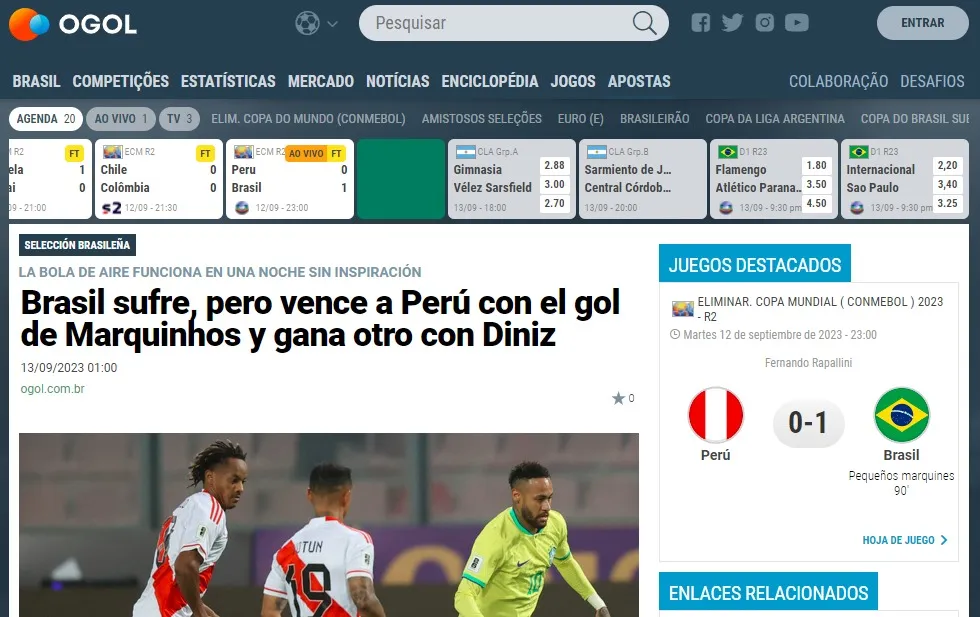Viewport: 980px width, 617px height.
Task: Select the AGENDA 20 filter pill
Action: click(x=46, y=119)
